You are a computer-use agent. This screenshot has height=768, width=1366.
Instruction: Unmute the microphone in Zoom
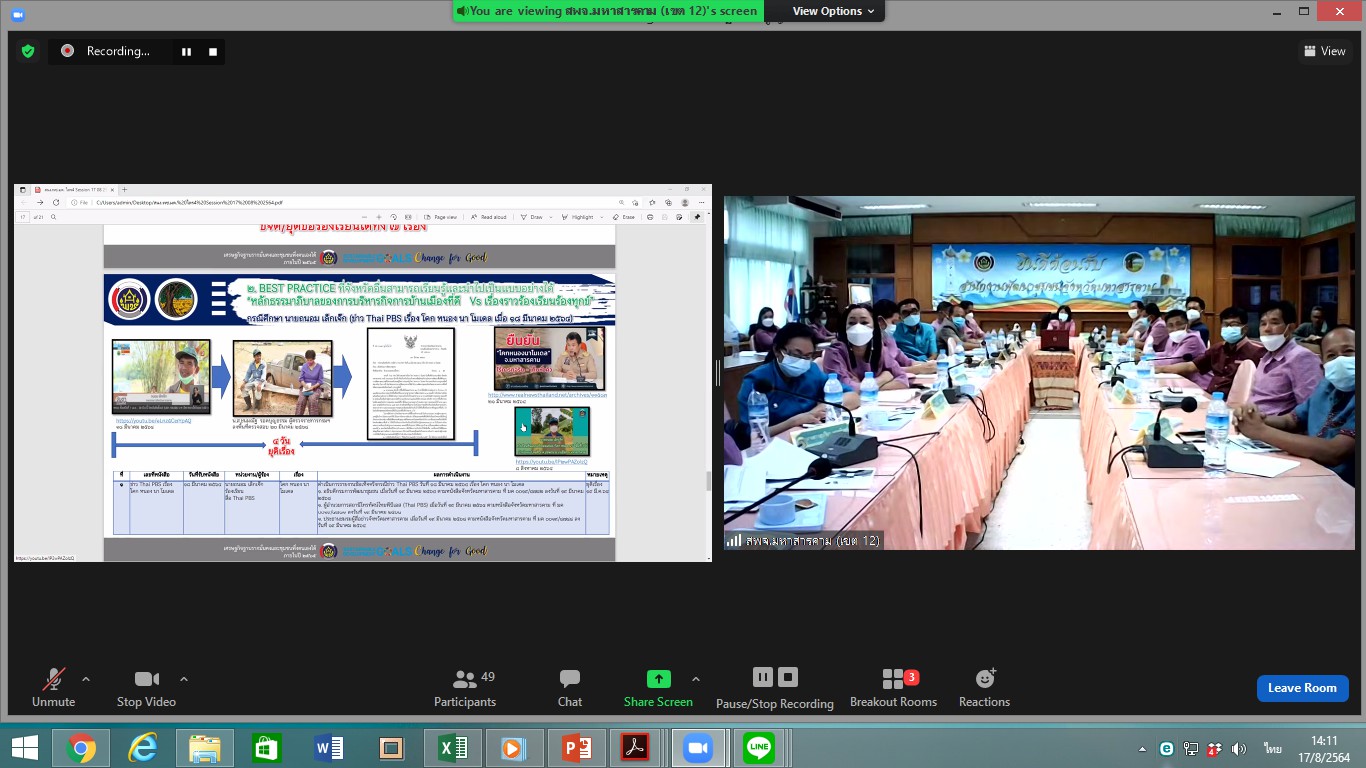[x=53, y=688]
